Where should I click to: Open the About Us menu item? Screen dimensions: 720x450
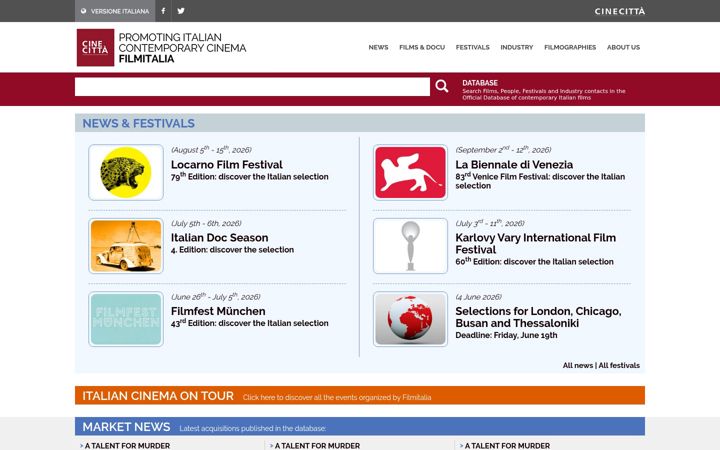tap(623, 47)
